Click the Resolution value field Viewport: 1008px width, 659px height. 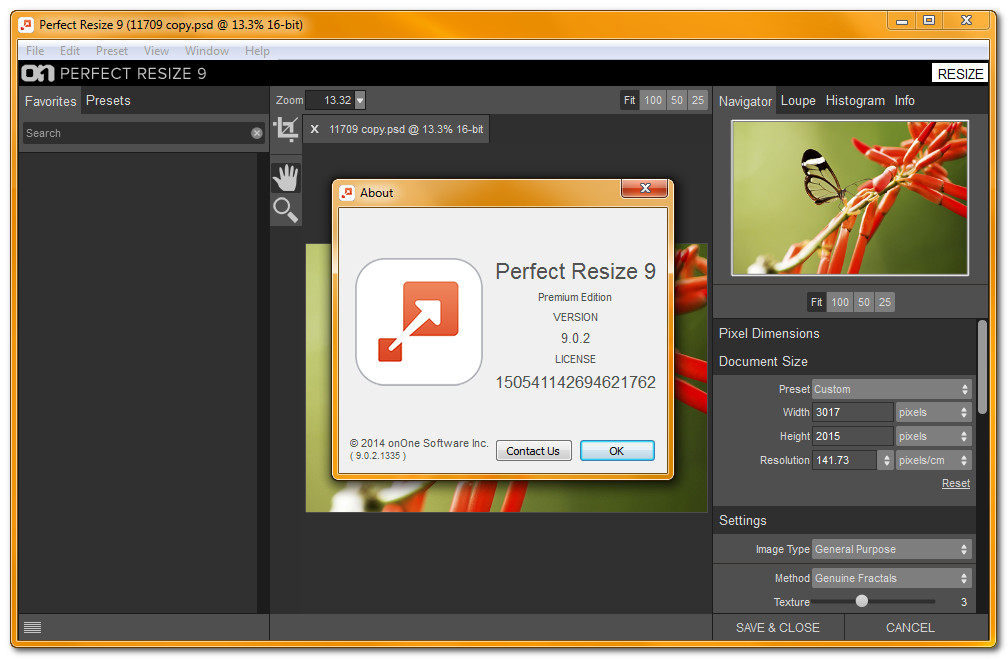point(845,460)
